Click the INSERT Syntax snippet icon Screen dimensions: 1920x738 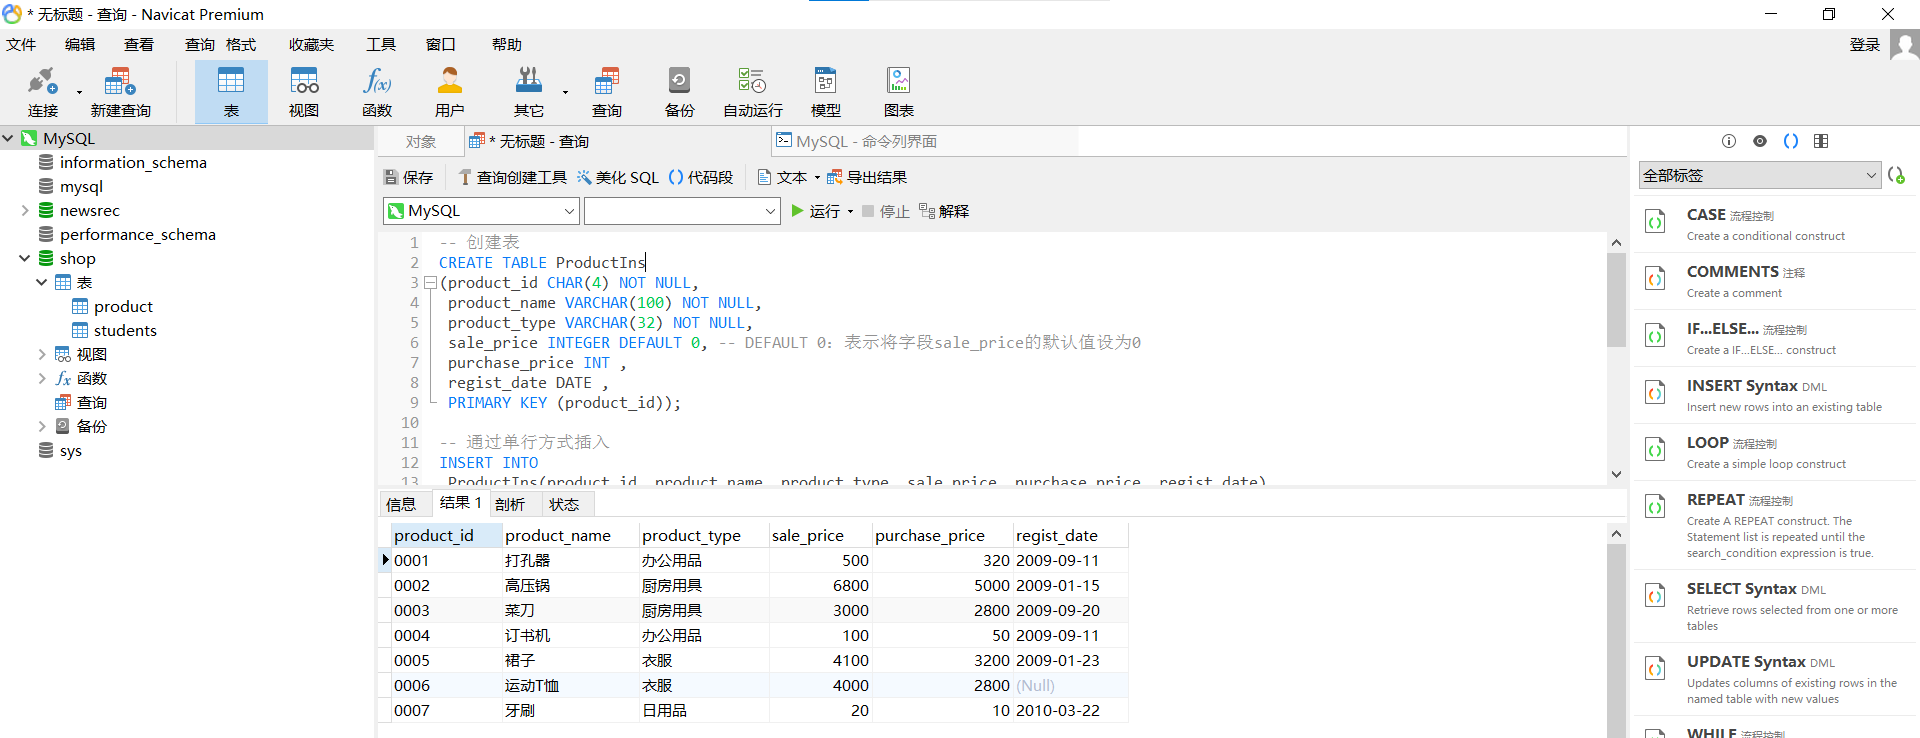1656,393
